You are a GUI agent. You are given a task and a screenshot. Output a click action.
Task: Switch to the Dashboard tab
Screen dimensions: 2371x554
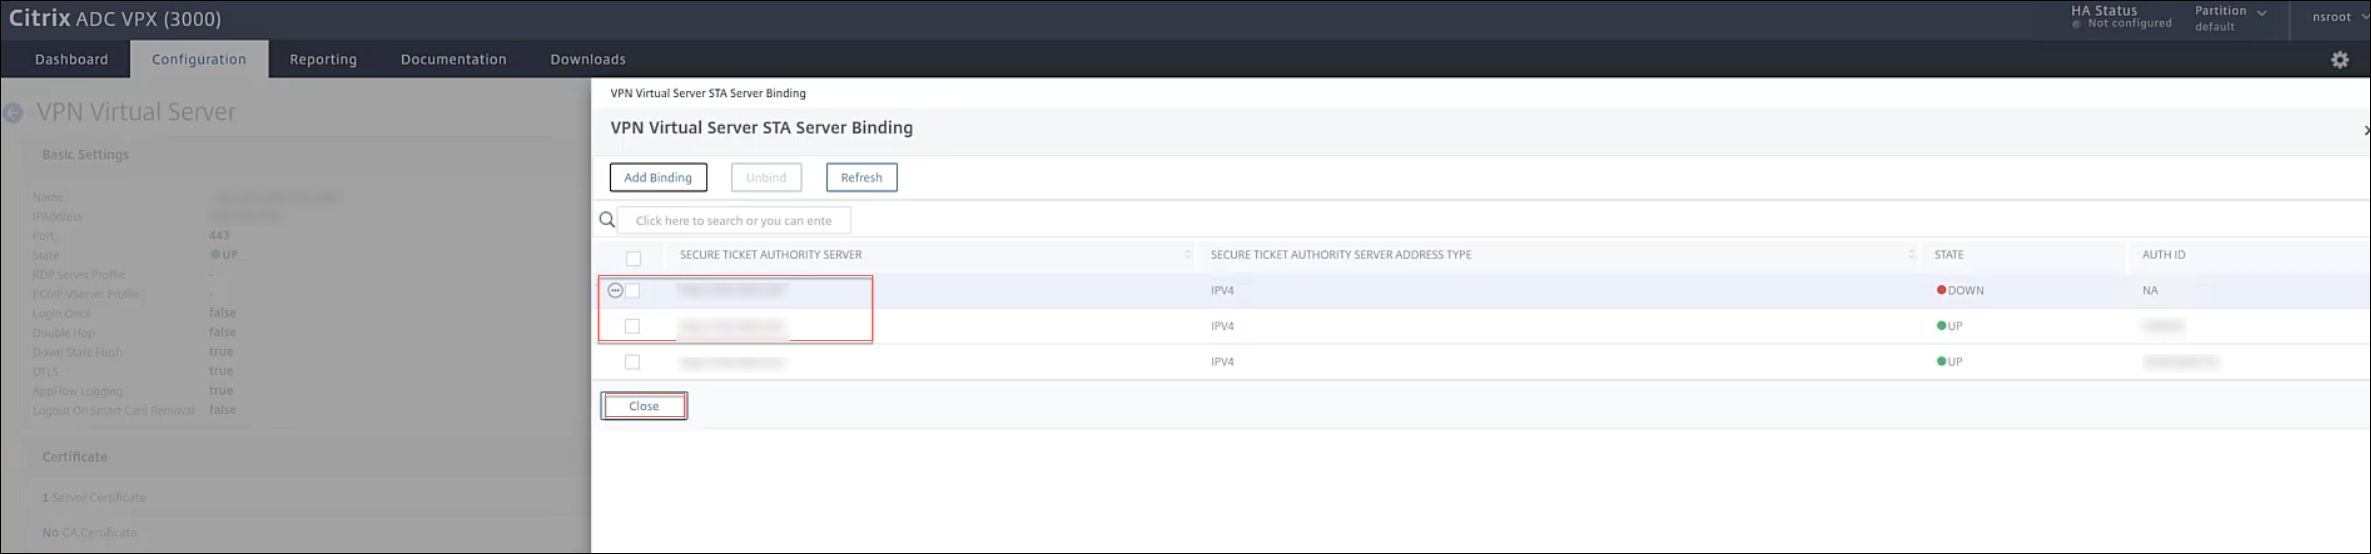pyautogui.click(x=71, y=60)
